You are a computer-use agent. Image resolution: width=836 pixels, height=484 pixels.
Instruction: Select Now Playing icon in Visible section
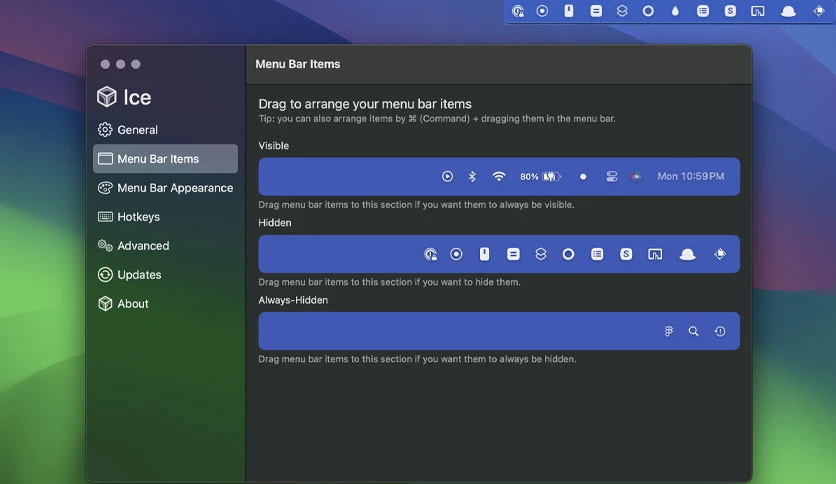tap(447, 176)
